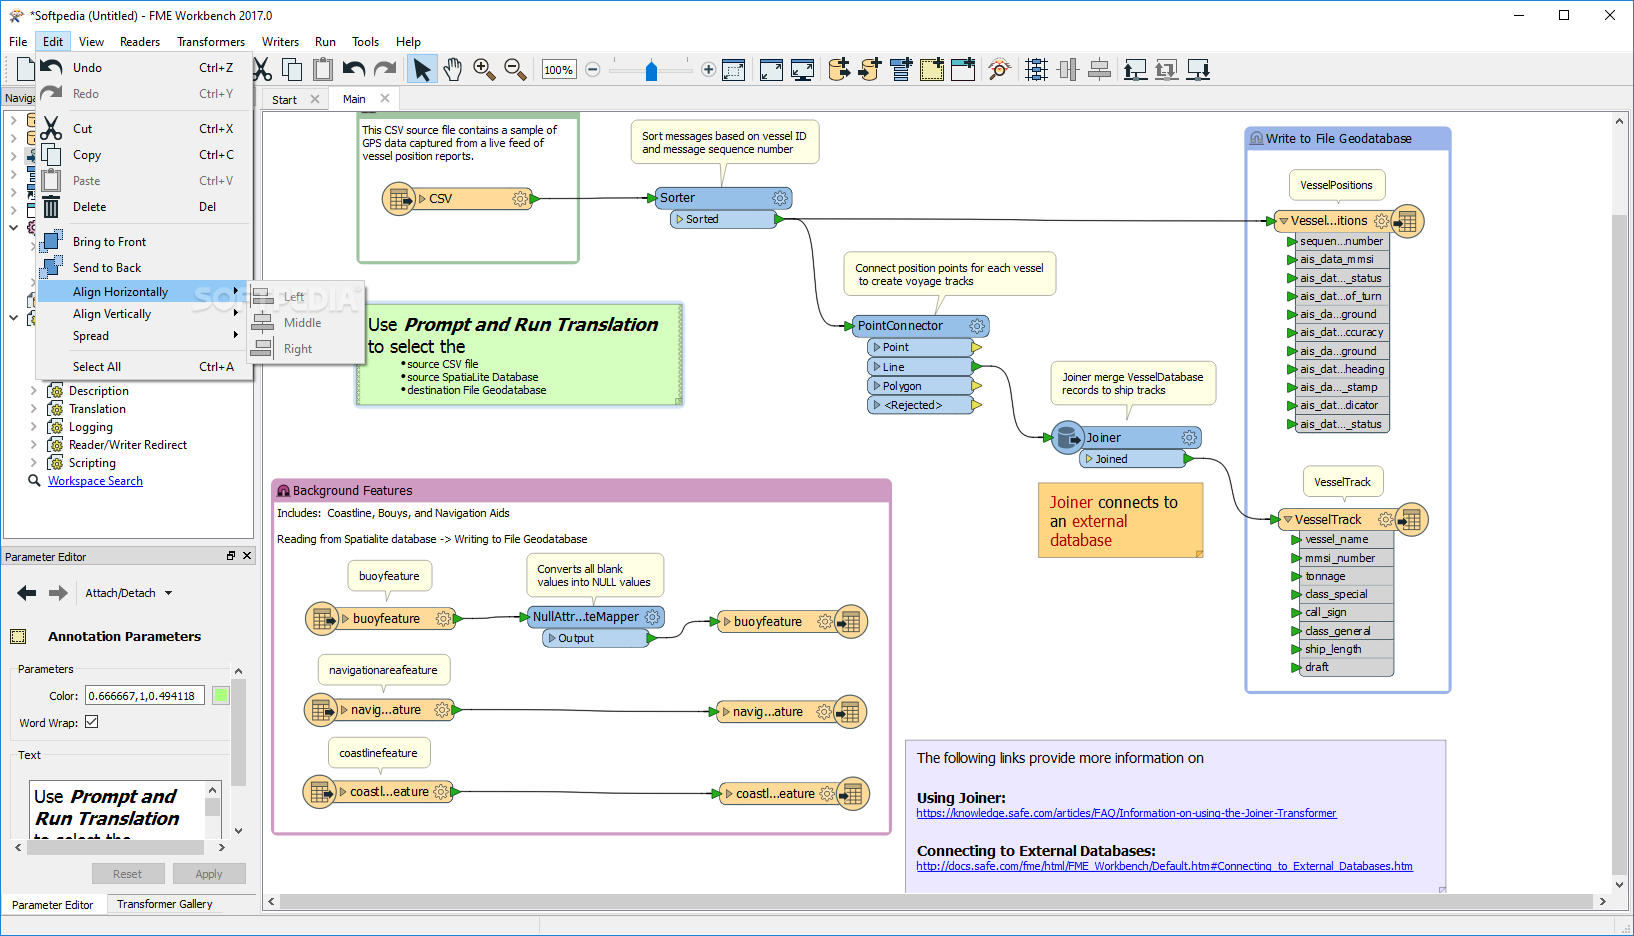The image size is (1634, 936).
Task: Expand the Spread submenu
Action: [144, 336]
